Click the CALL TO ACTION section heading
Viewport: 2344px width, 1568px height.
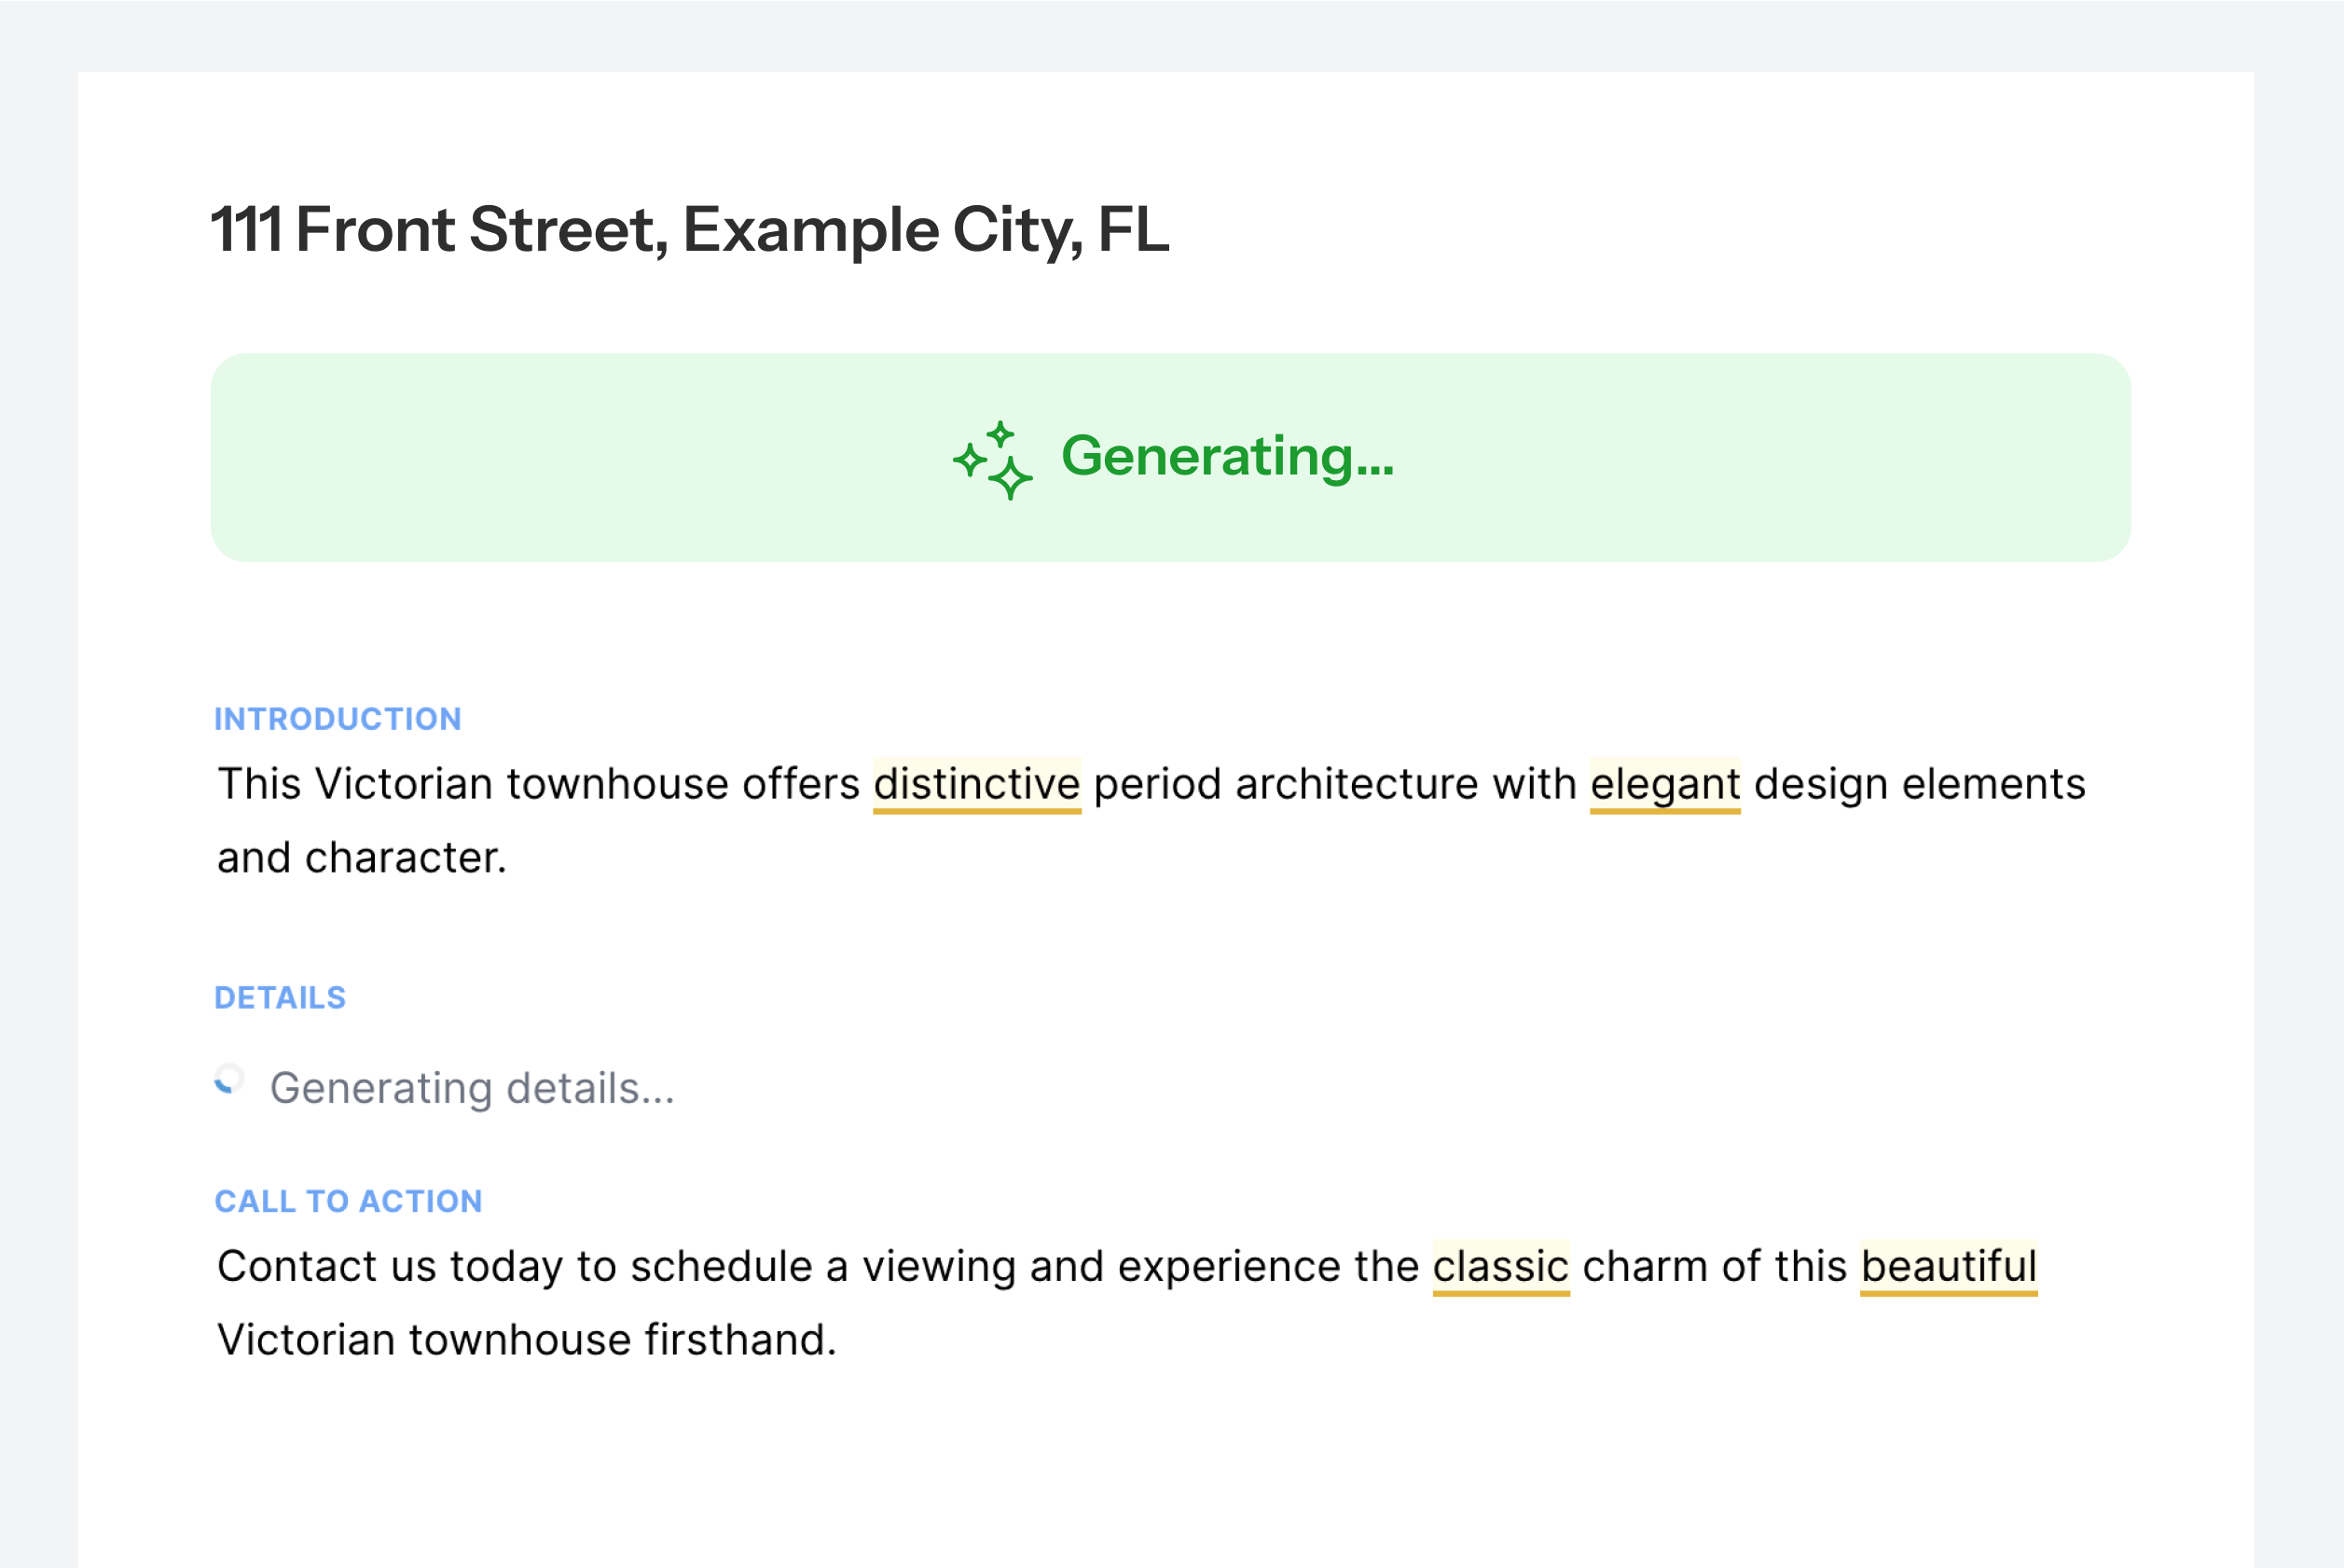pyautogui.click(x=348, y=1201)
